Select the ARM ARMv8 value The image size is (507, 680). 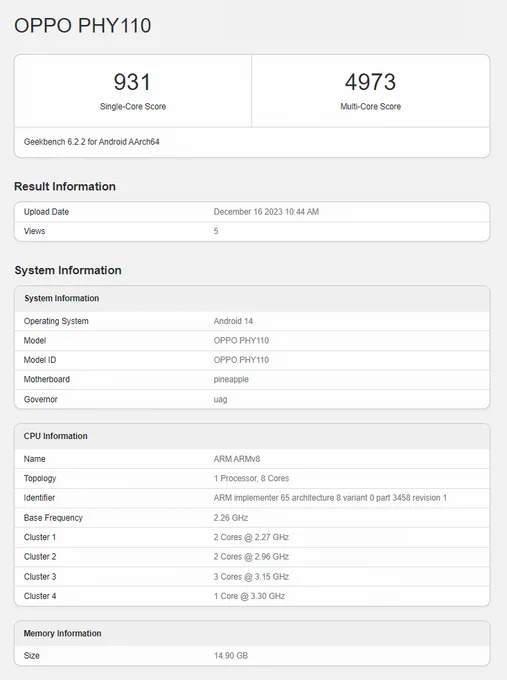point(237,459)
